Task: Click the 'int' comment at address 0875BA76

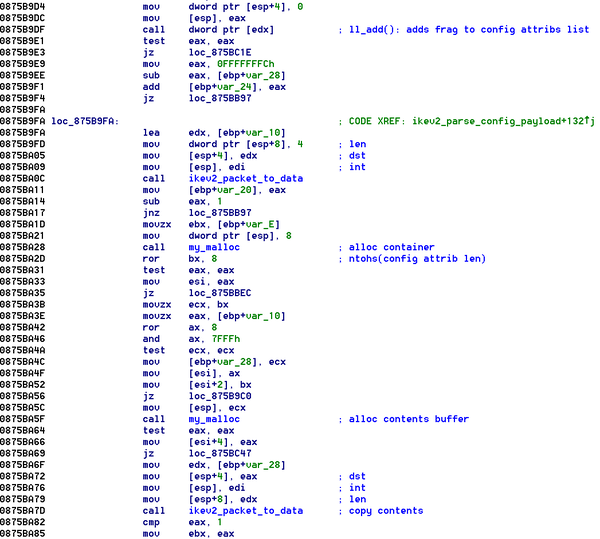Action: tap(357, 488)
